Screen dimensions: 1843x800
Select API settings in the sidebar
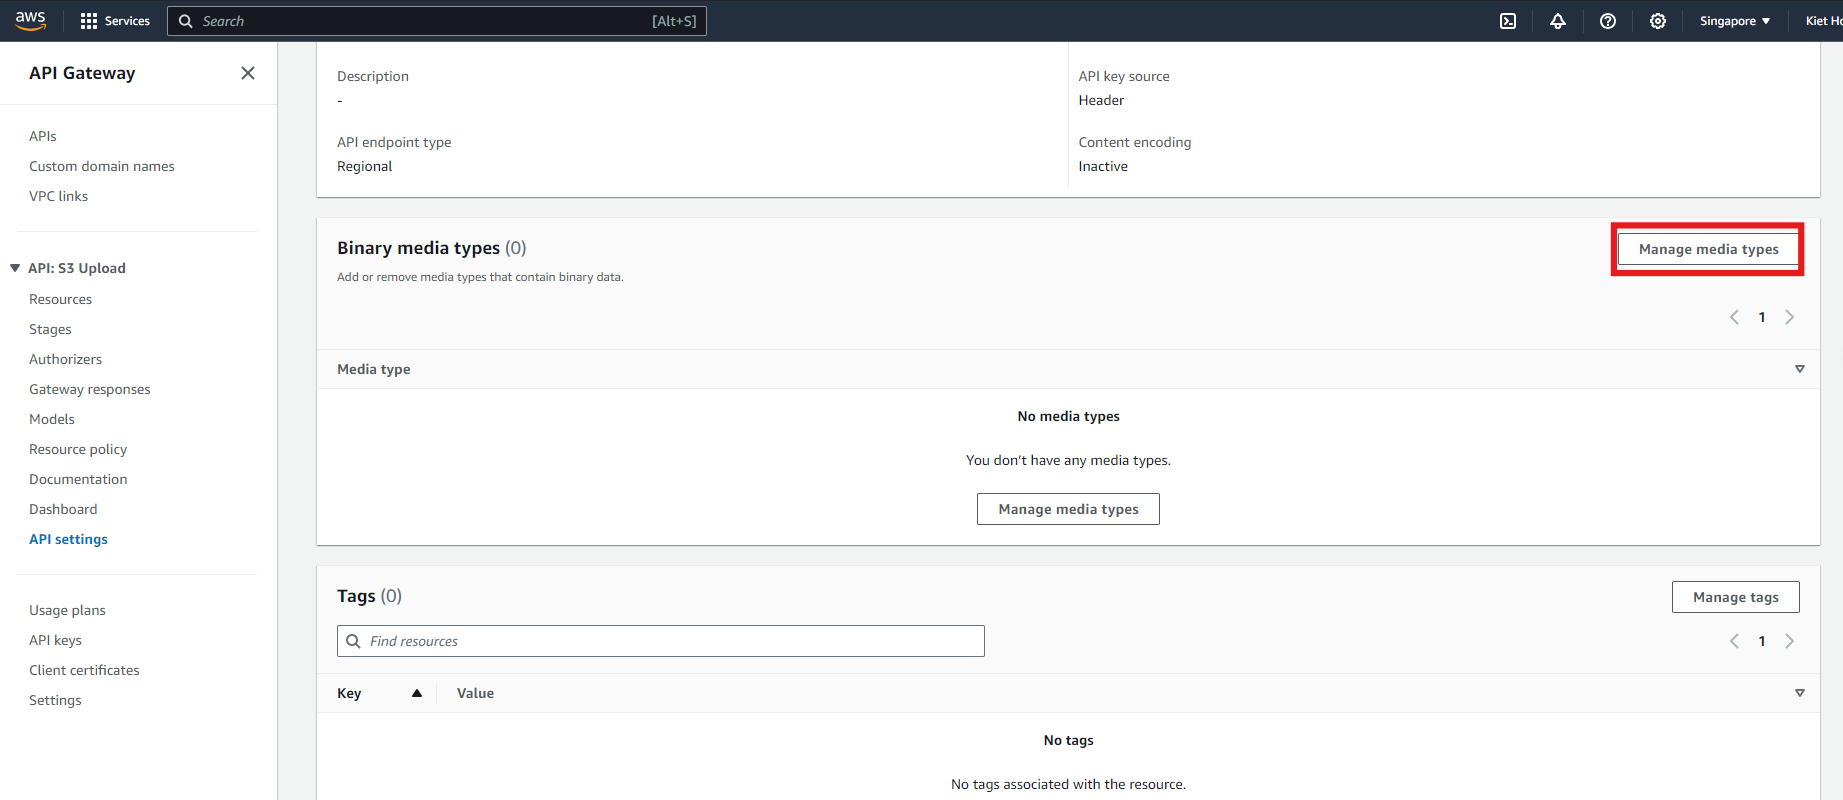(x=68, y=539)
